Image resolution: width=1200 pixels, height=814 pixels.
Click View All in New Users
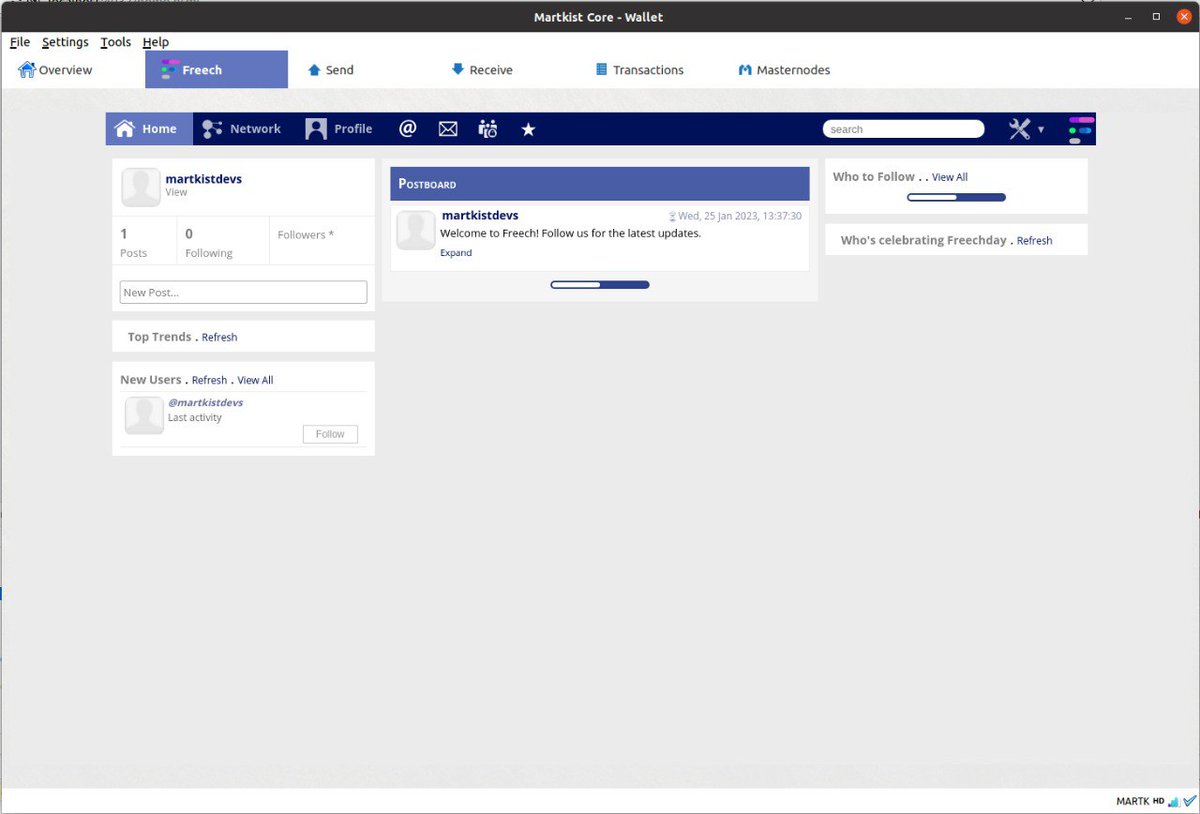tap(255, 380)
